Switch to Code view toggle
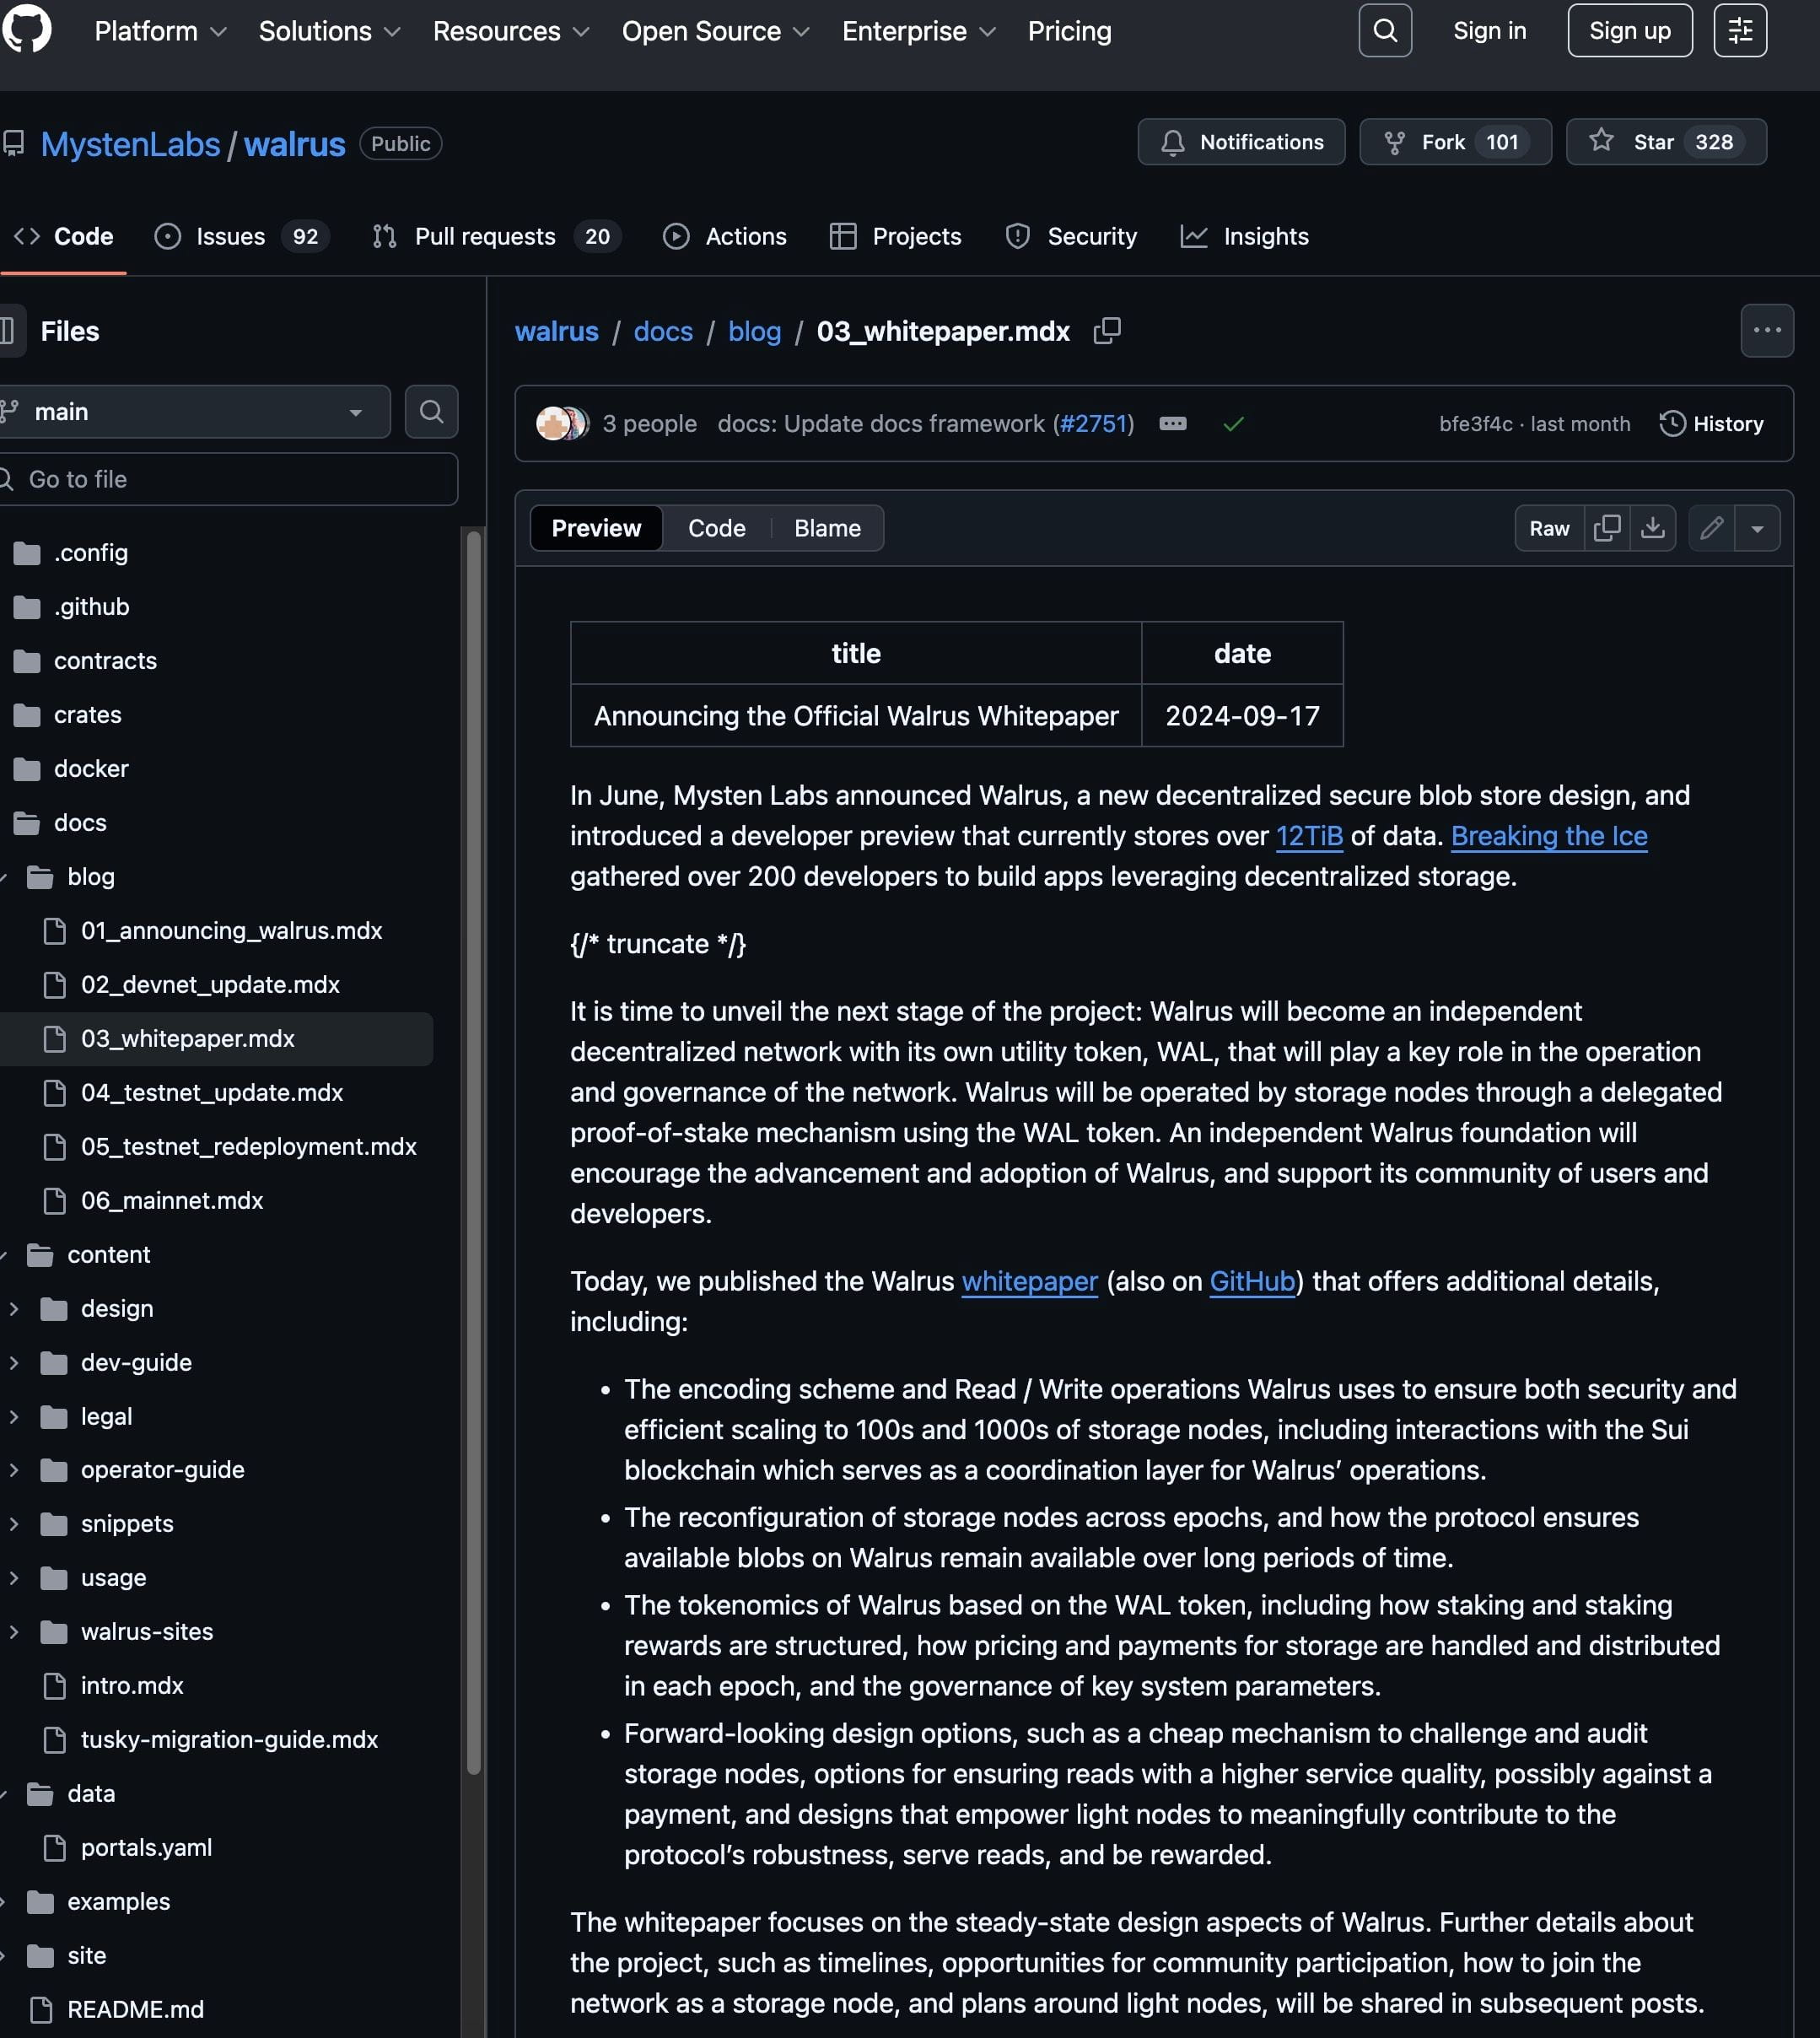Viewport: 1820px width, 2038px height. pyautogui.click(x=716, y=528)
